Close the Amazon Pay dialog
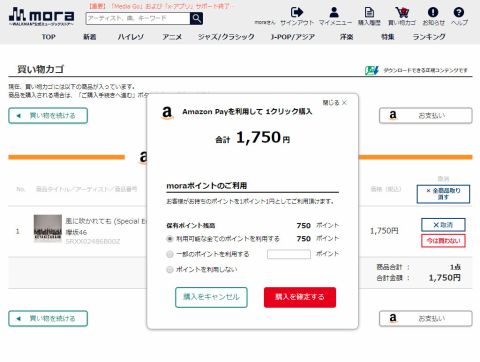 (335, 103)
